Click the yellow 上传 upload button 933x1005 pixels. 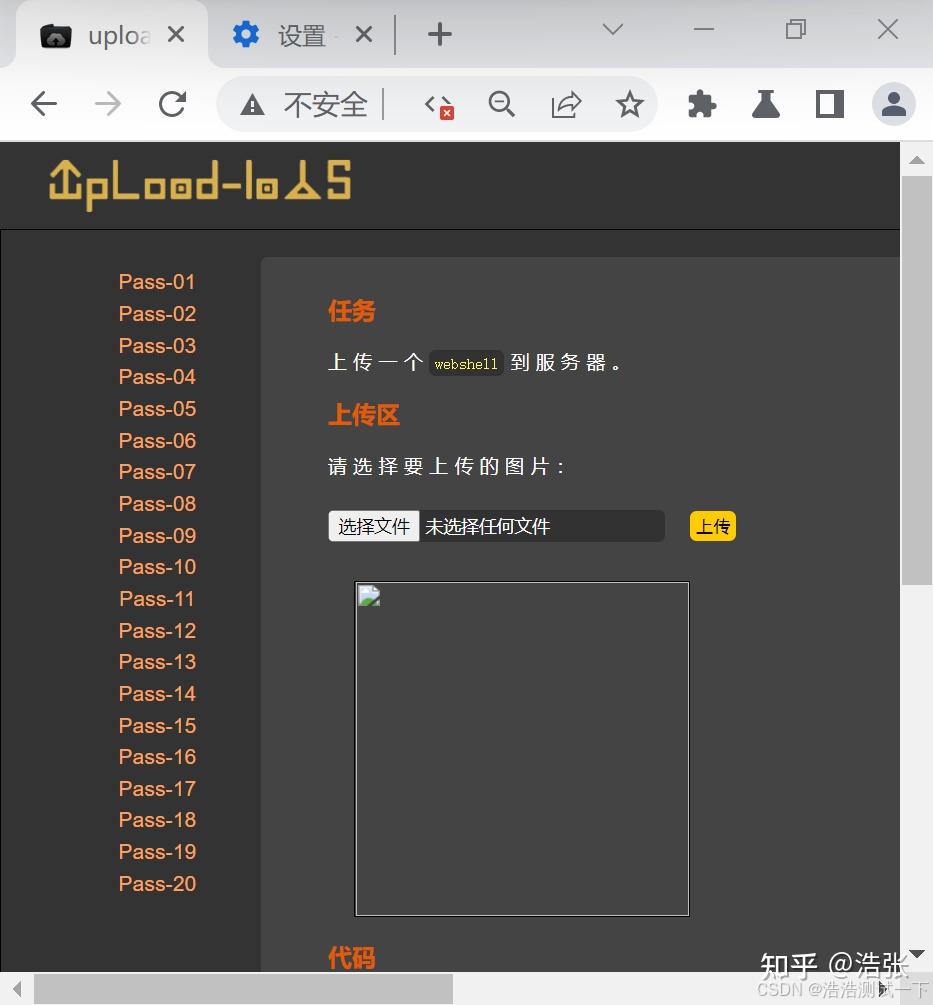tap(713, 526)
